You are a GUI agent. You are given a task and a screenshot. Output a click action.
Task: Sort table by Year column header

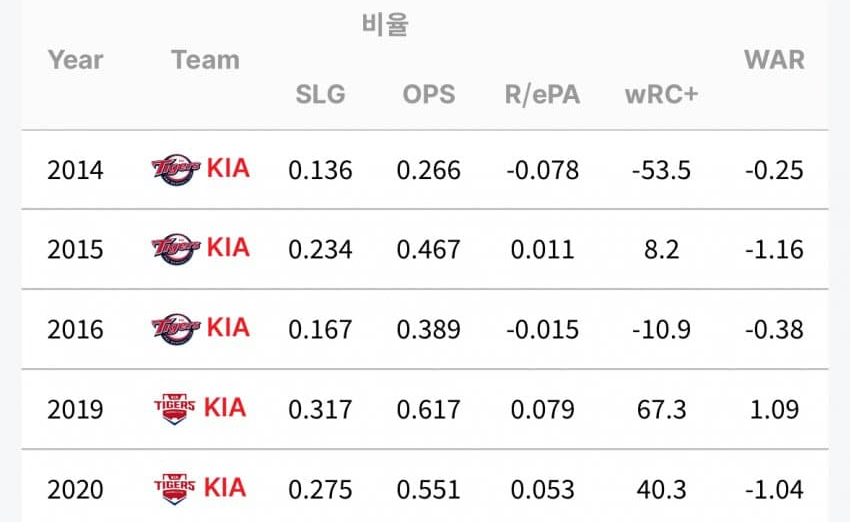(75, 60)
